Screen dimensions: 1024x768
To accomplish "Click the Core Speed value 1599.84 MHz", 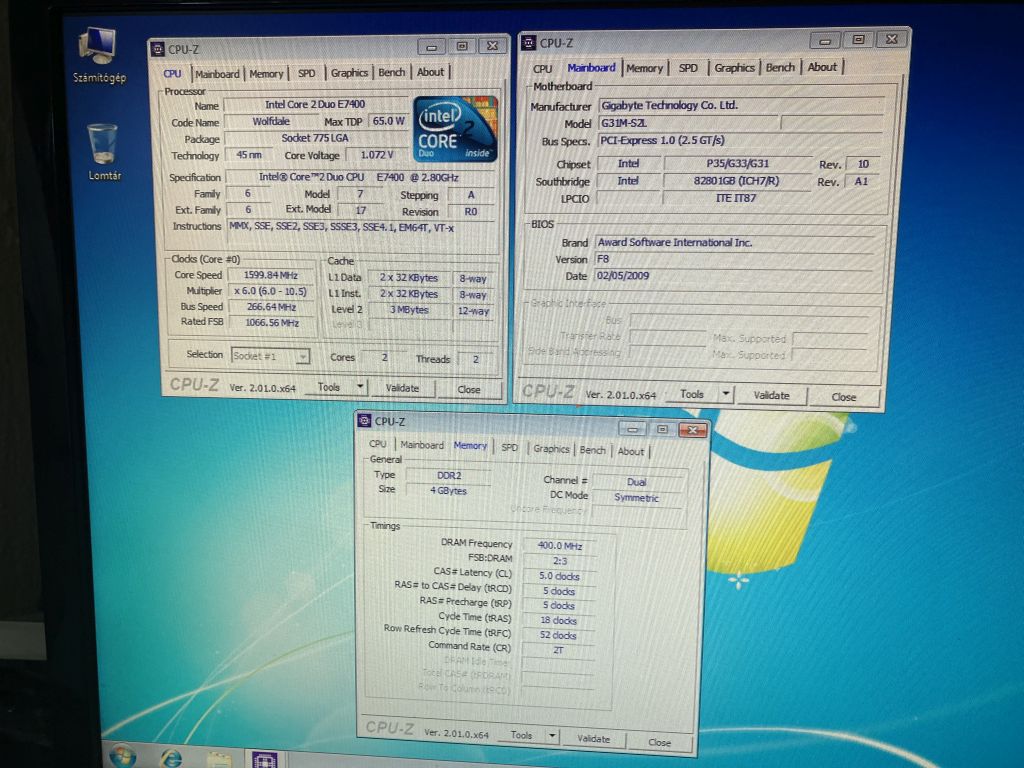I will (x=271, y=275).
